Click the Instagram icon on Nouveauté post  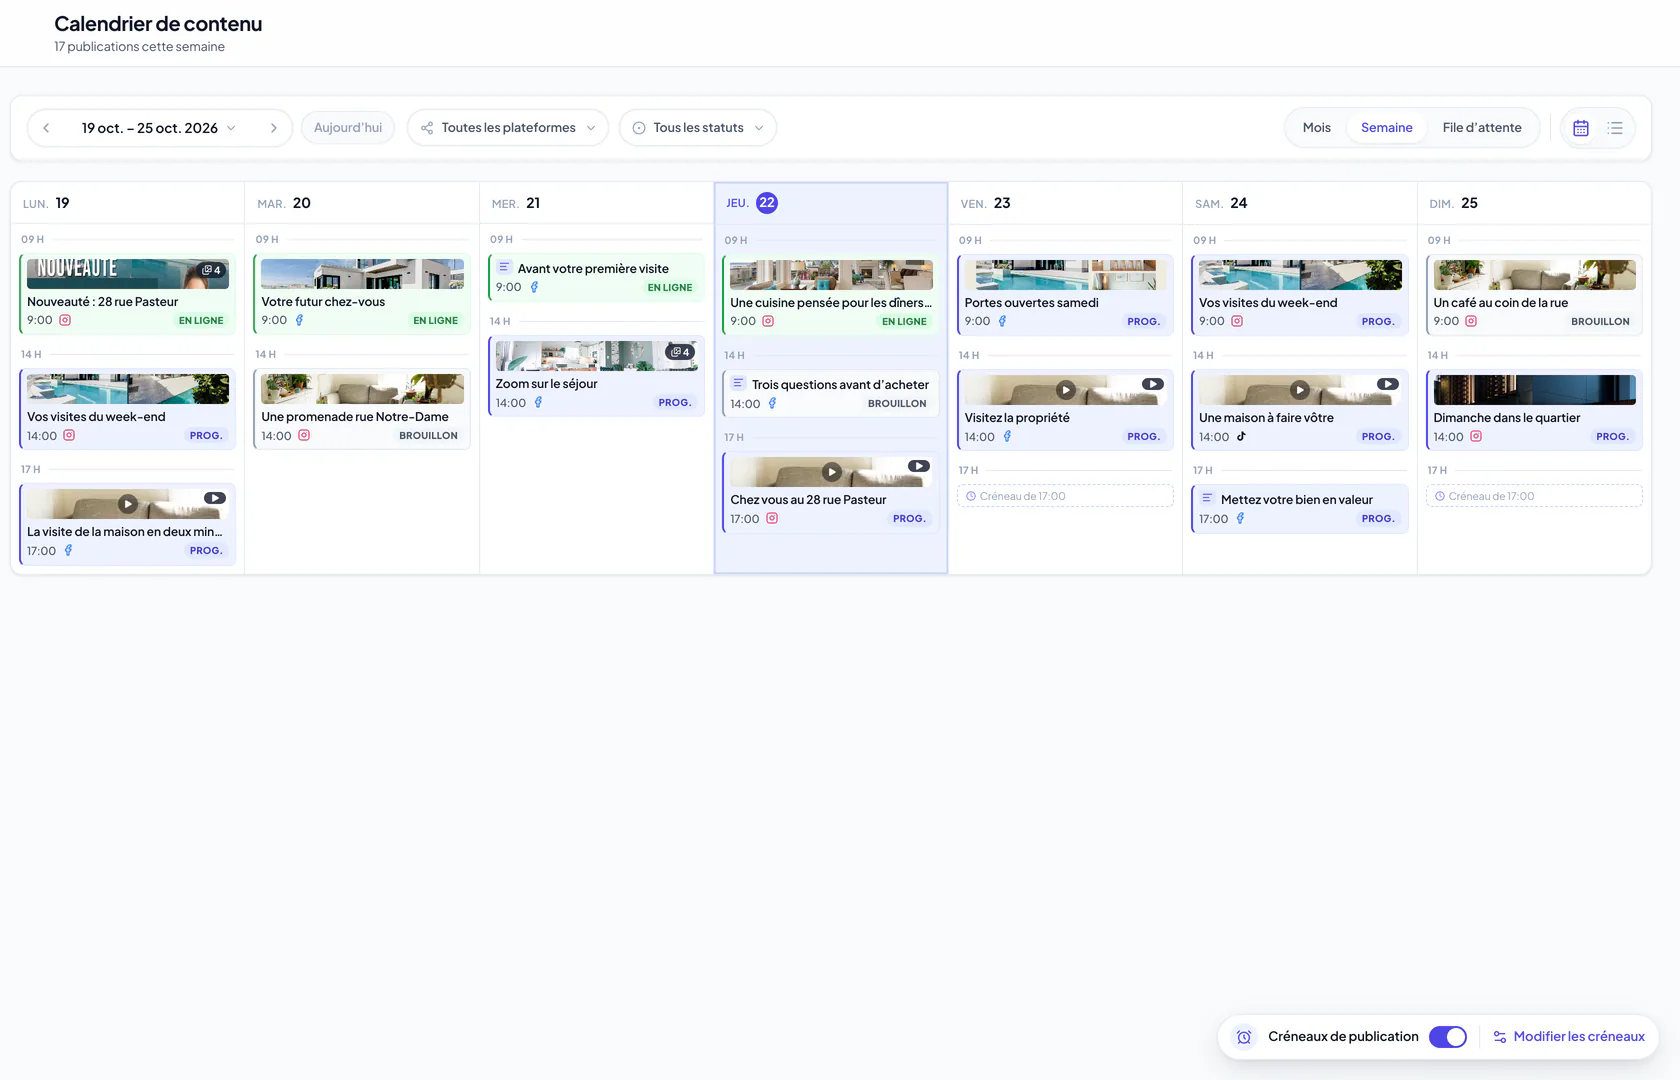pyautogui.click(x=65, y=320)
